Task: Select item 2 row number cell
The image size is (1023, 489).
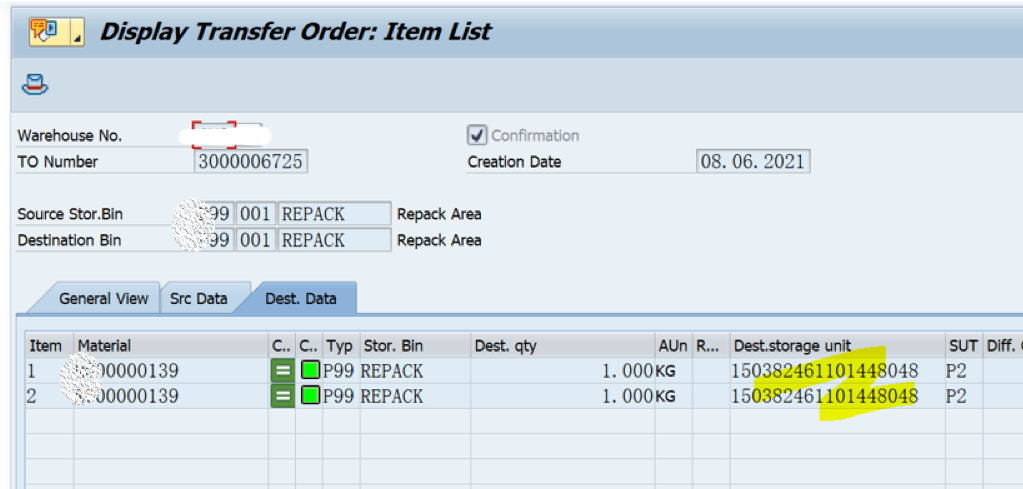Action: pyautogui.click(x=49, y=396)
